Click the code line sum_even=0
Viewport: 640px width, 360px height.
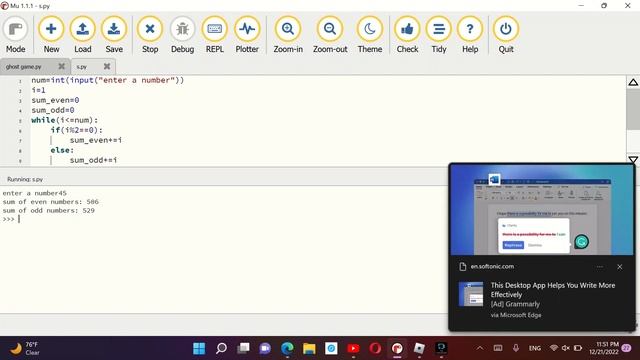55,100
